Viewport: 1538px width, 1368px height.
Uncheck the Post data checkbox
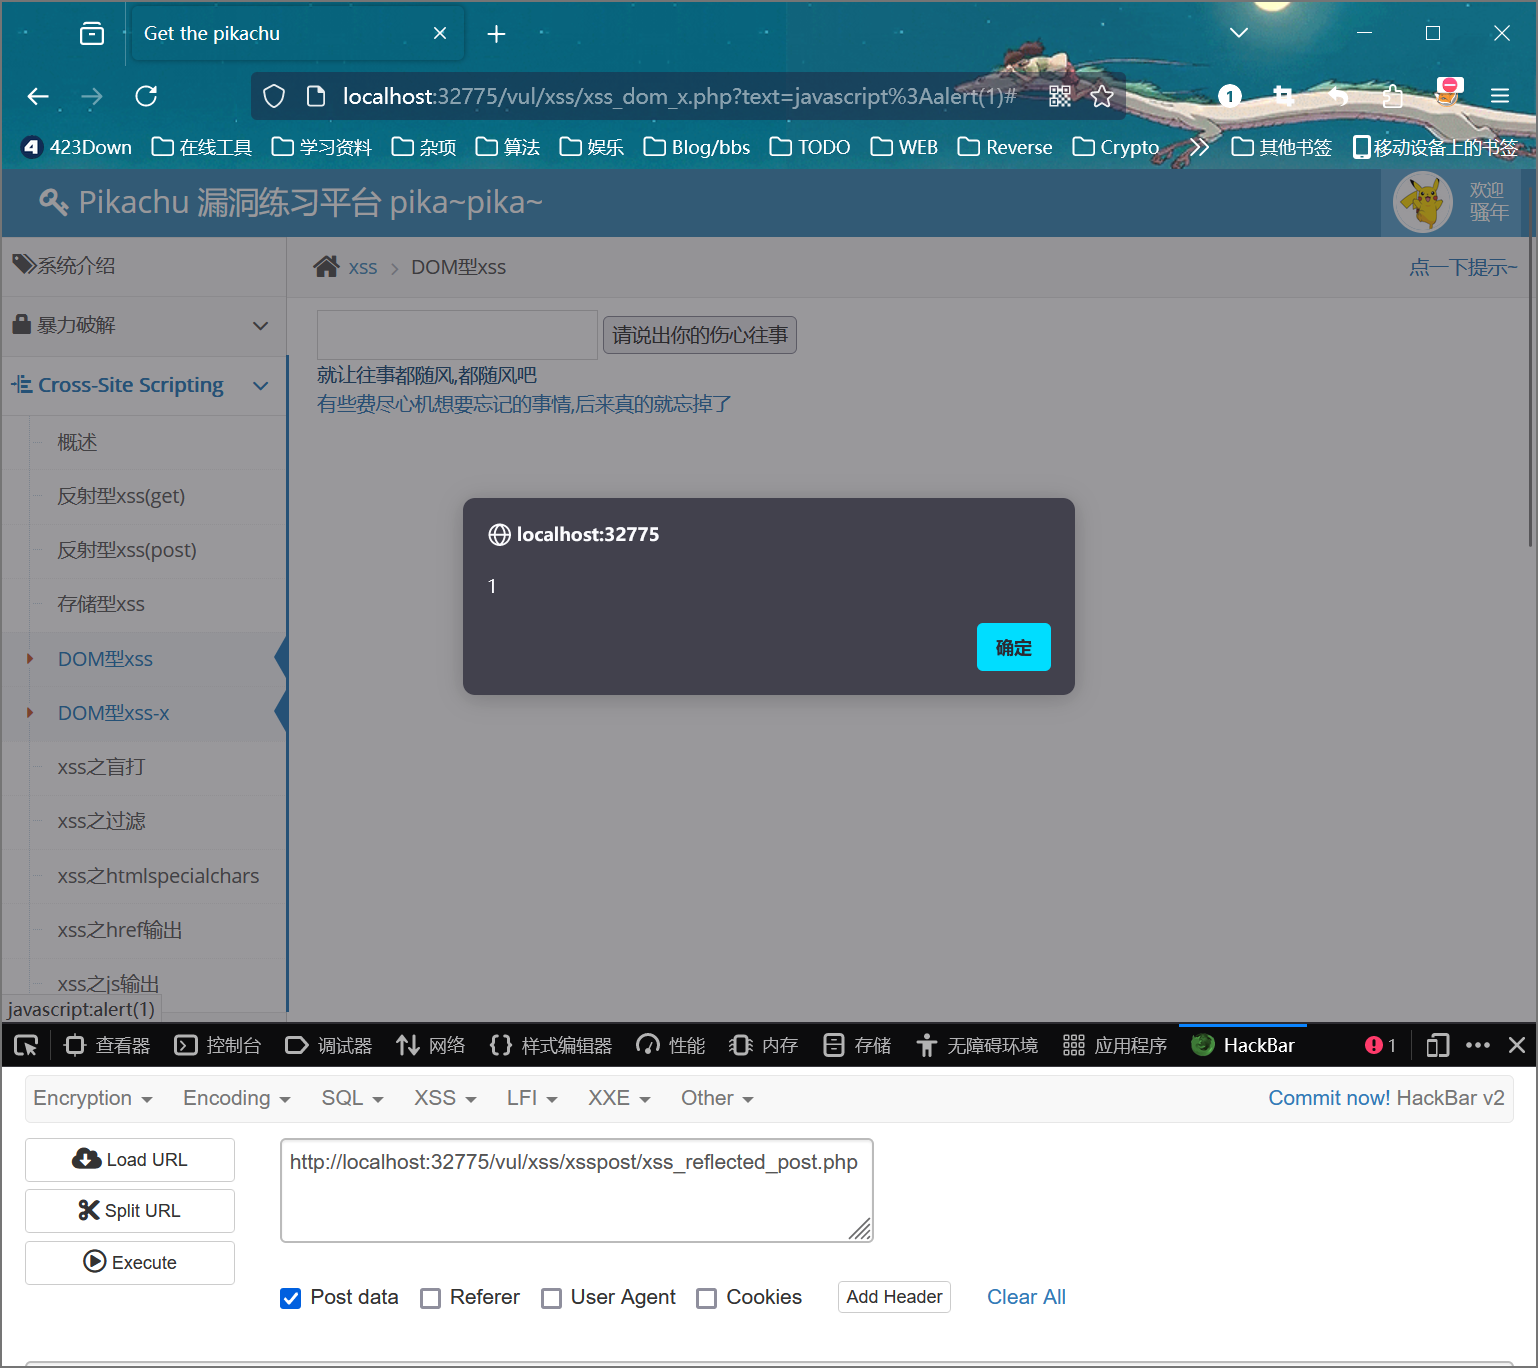tap(291, 1298)
